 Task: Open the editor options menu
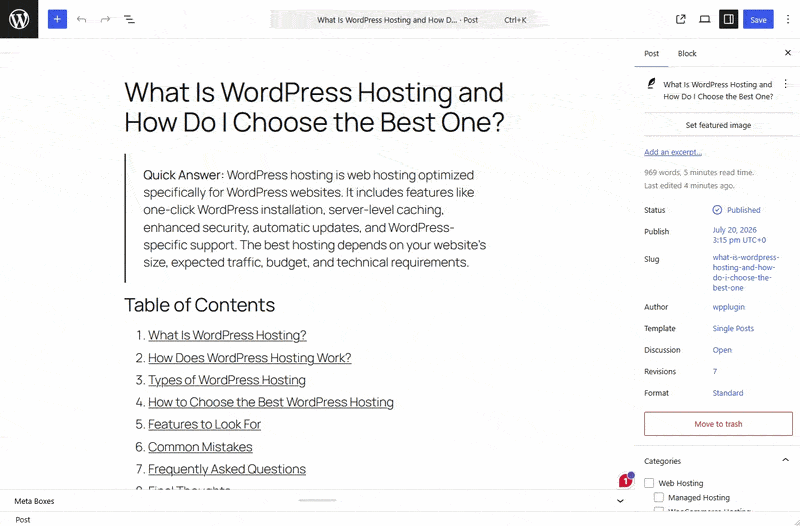788,19
